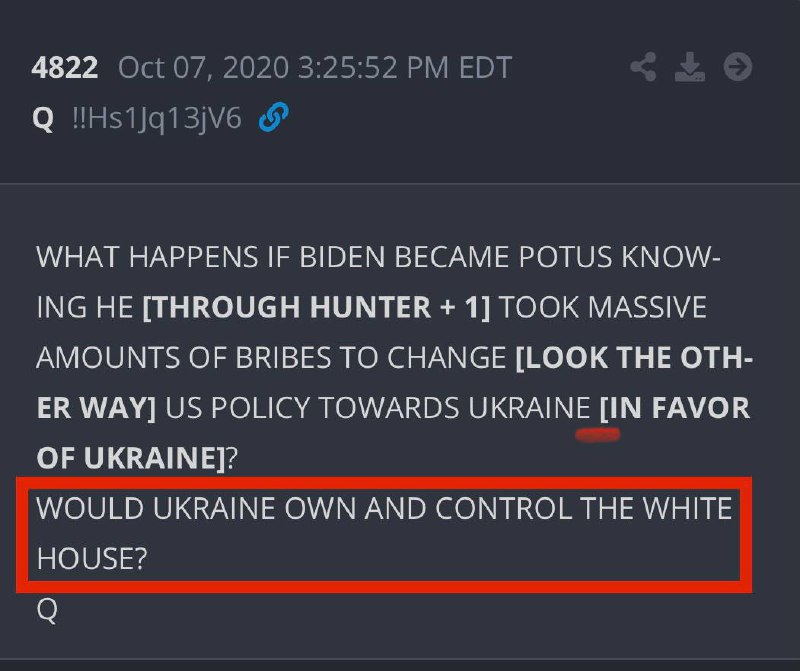Select the tripcode !!Hs1Jq13jV6

coord(157,118)
